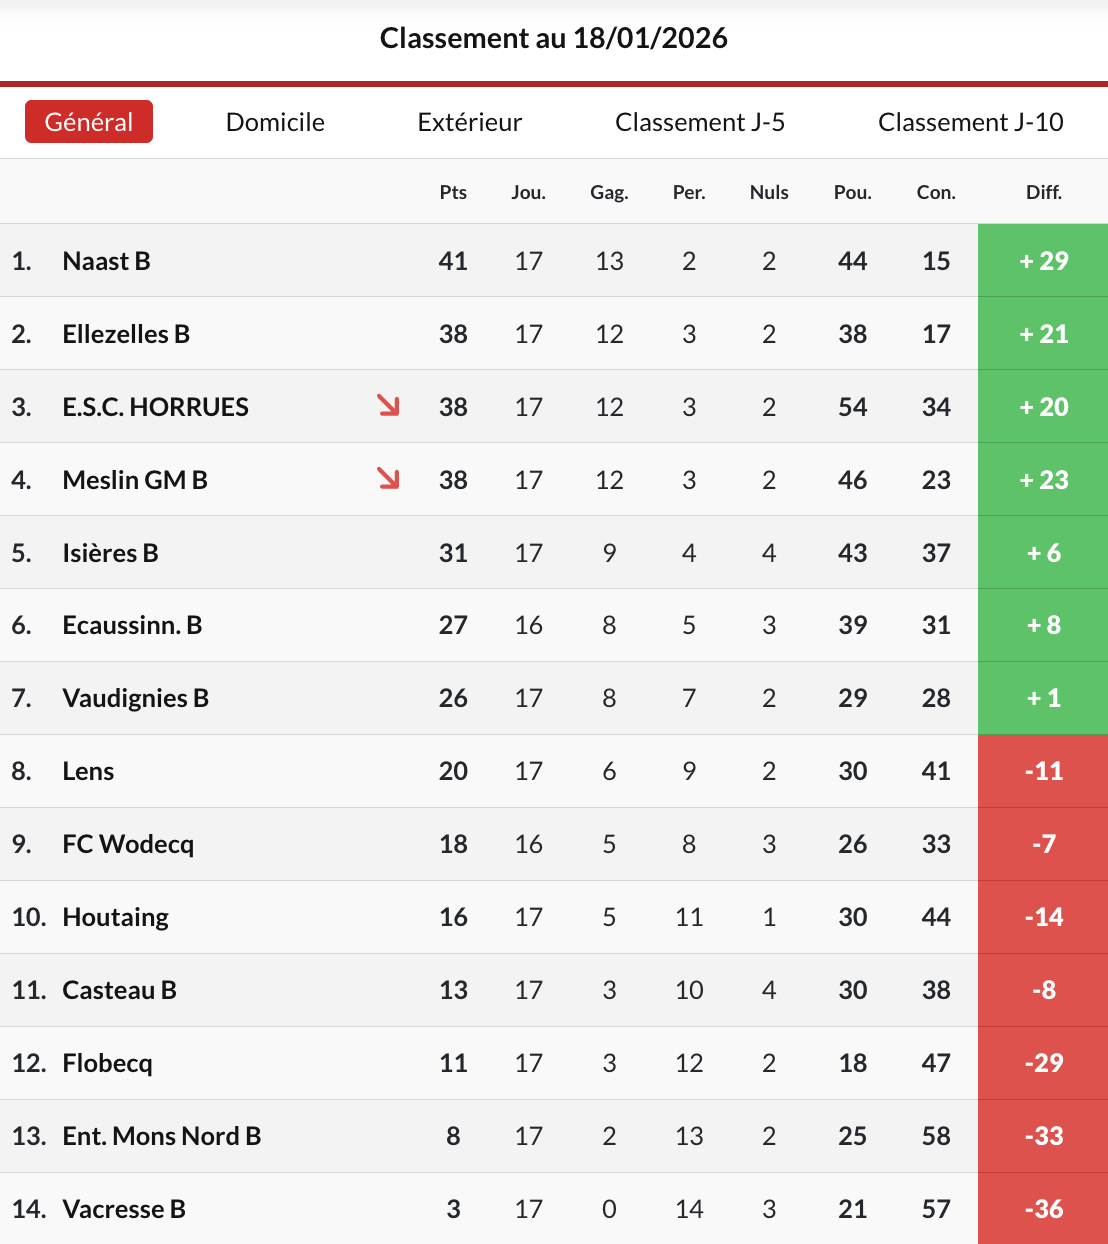The image size is (1108, 1244).
Task: Click the Ellezelles B team name
Action: click(126, 334)
